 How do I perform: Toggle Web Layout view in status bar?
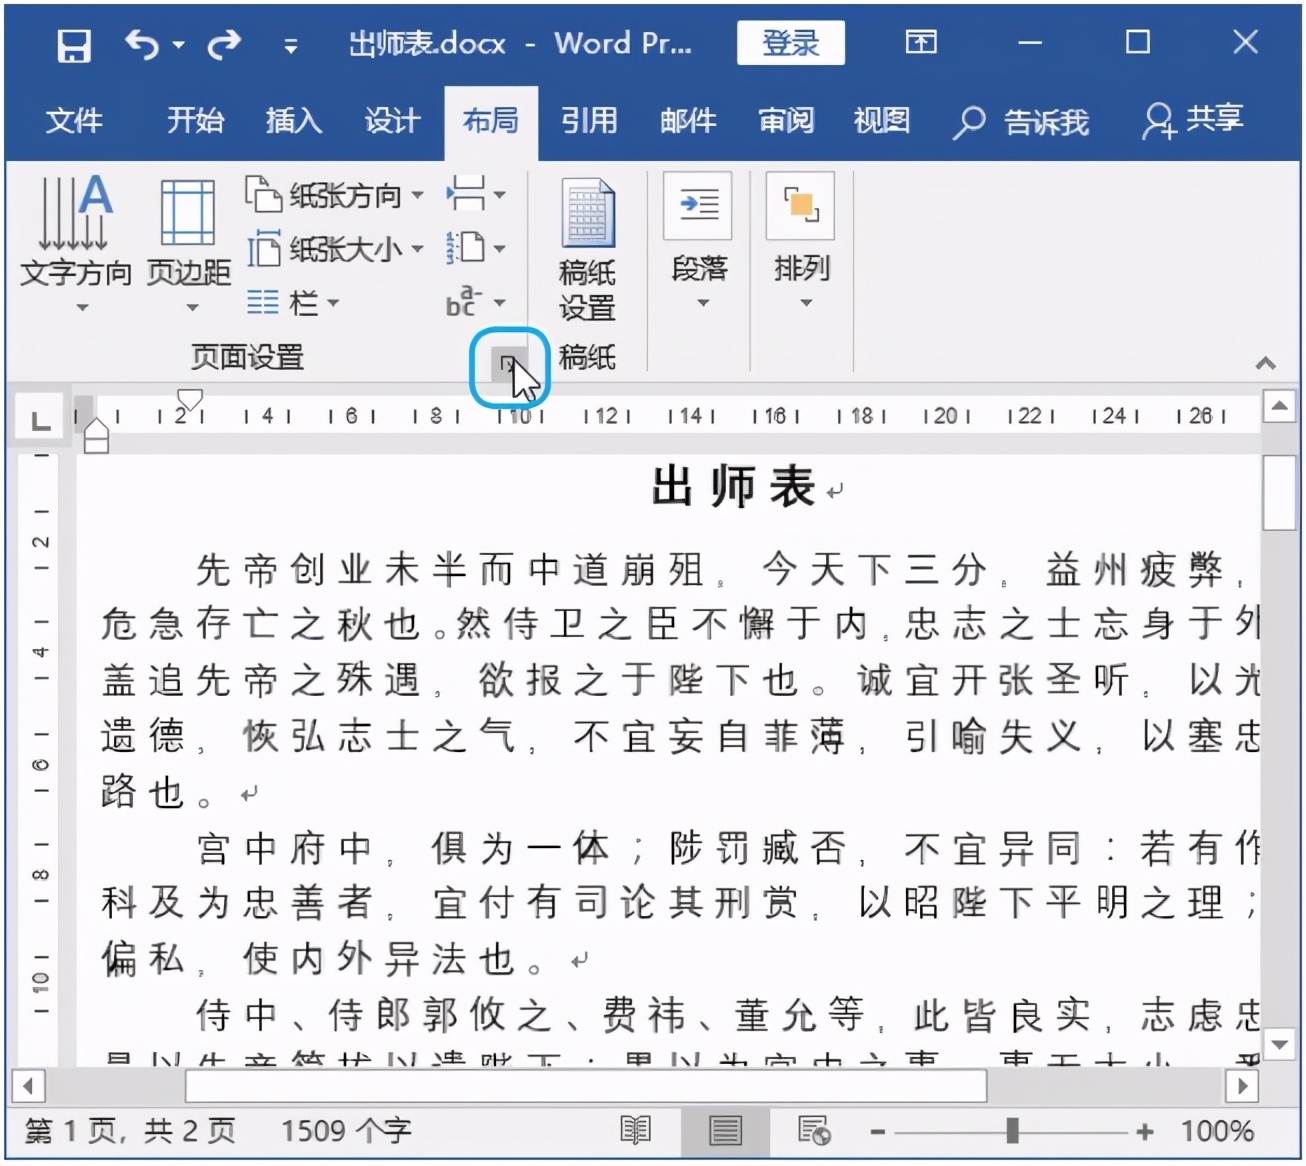coord(812,1132)
